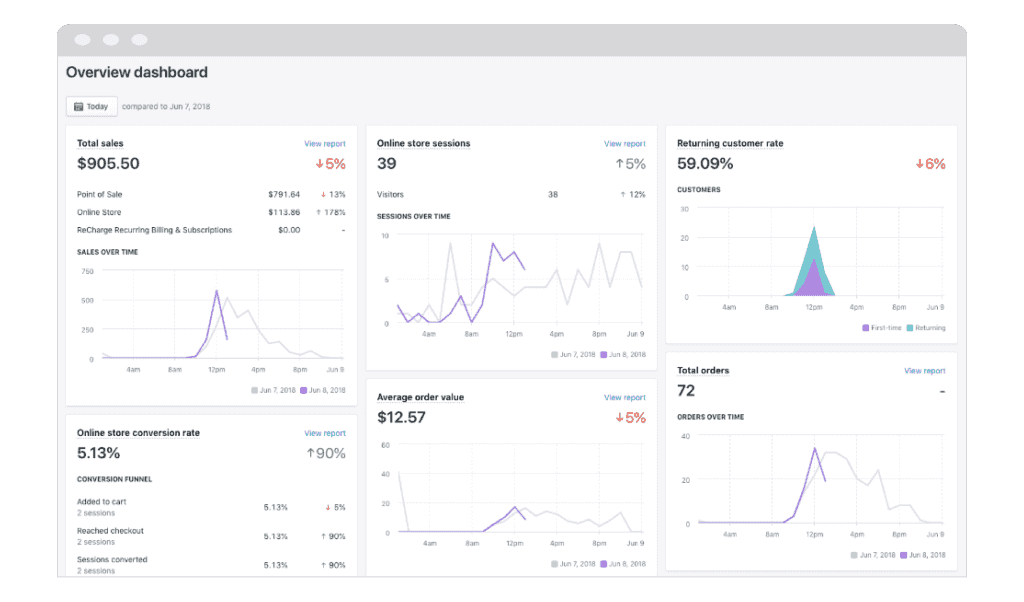
Task: Open View report for Online store sessions
Action: click(625, 144)
